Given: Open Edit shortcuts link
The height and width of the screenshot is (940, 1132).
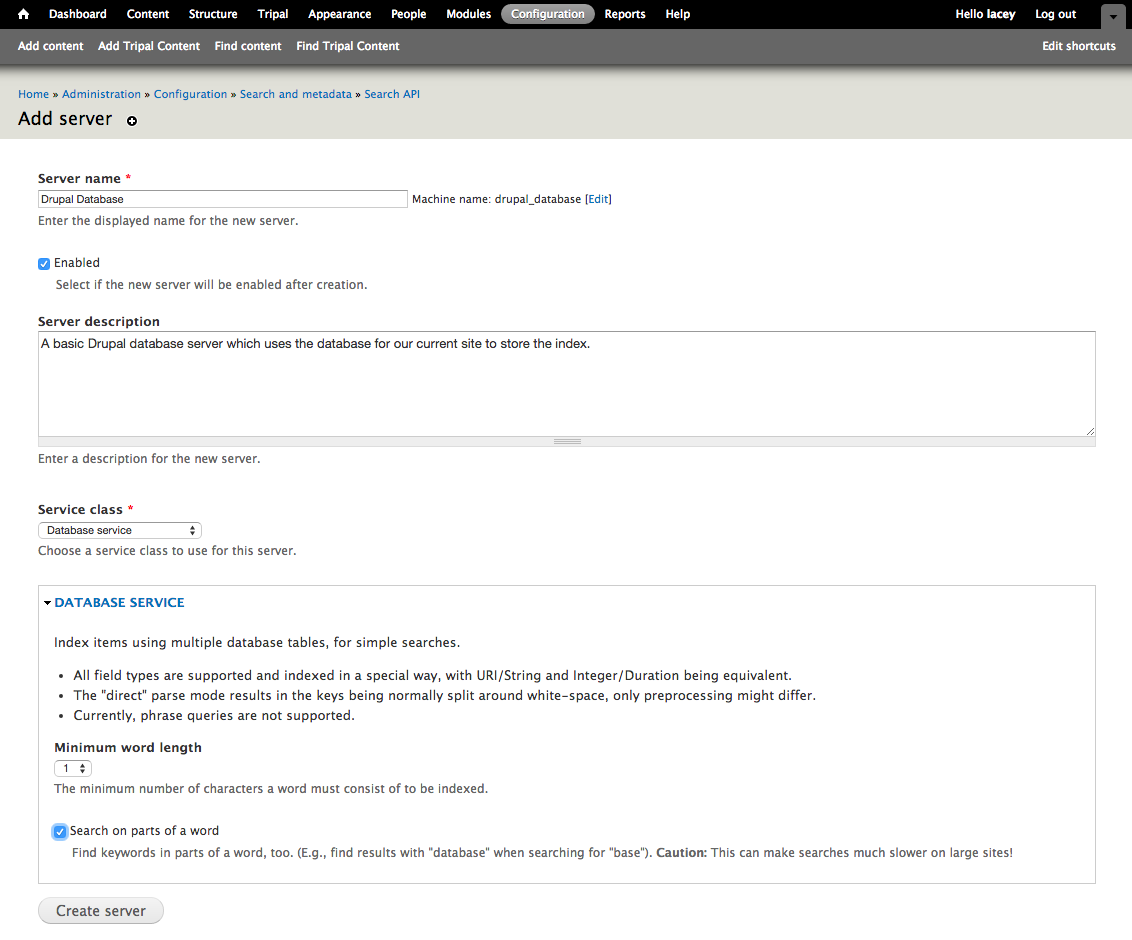Looking at the screenshot, I should coord(1078,46).
